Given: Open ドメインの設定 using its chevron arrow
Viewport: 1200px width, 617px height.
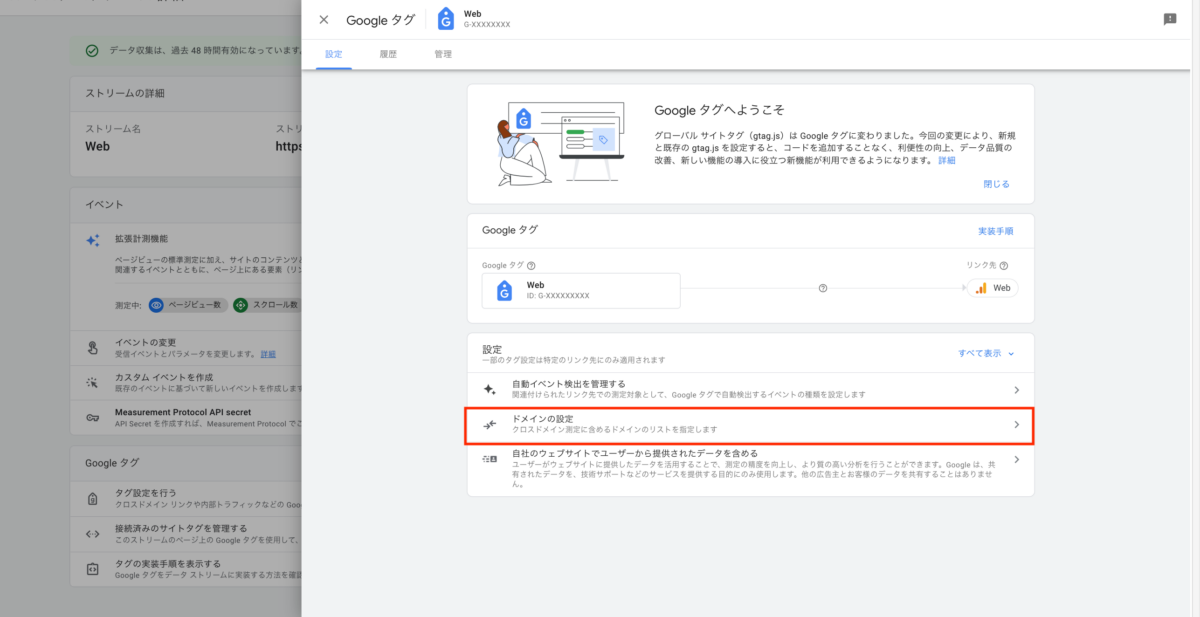Looking at the screenshot, I should click(x=1017, y=425).
